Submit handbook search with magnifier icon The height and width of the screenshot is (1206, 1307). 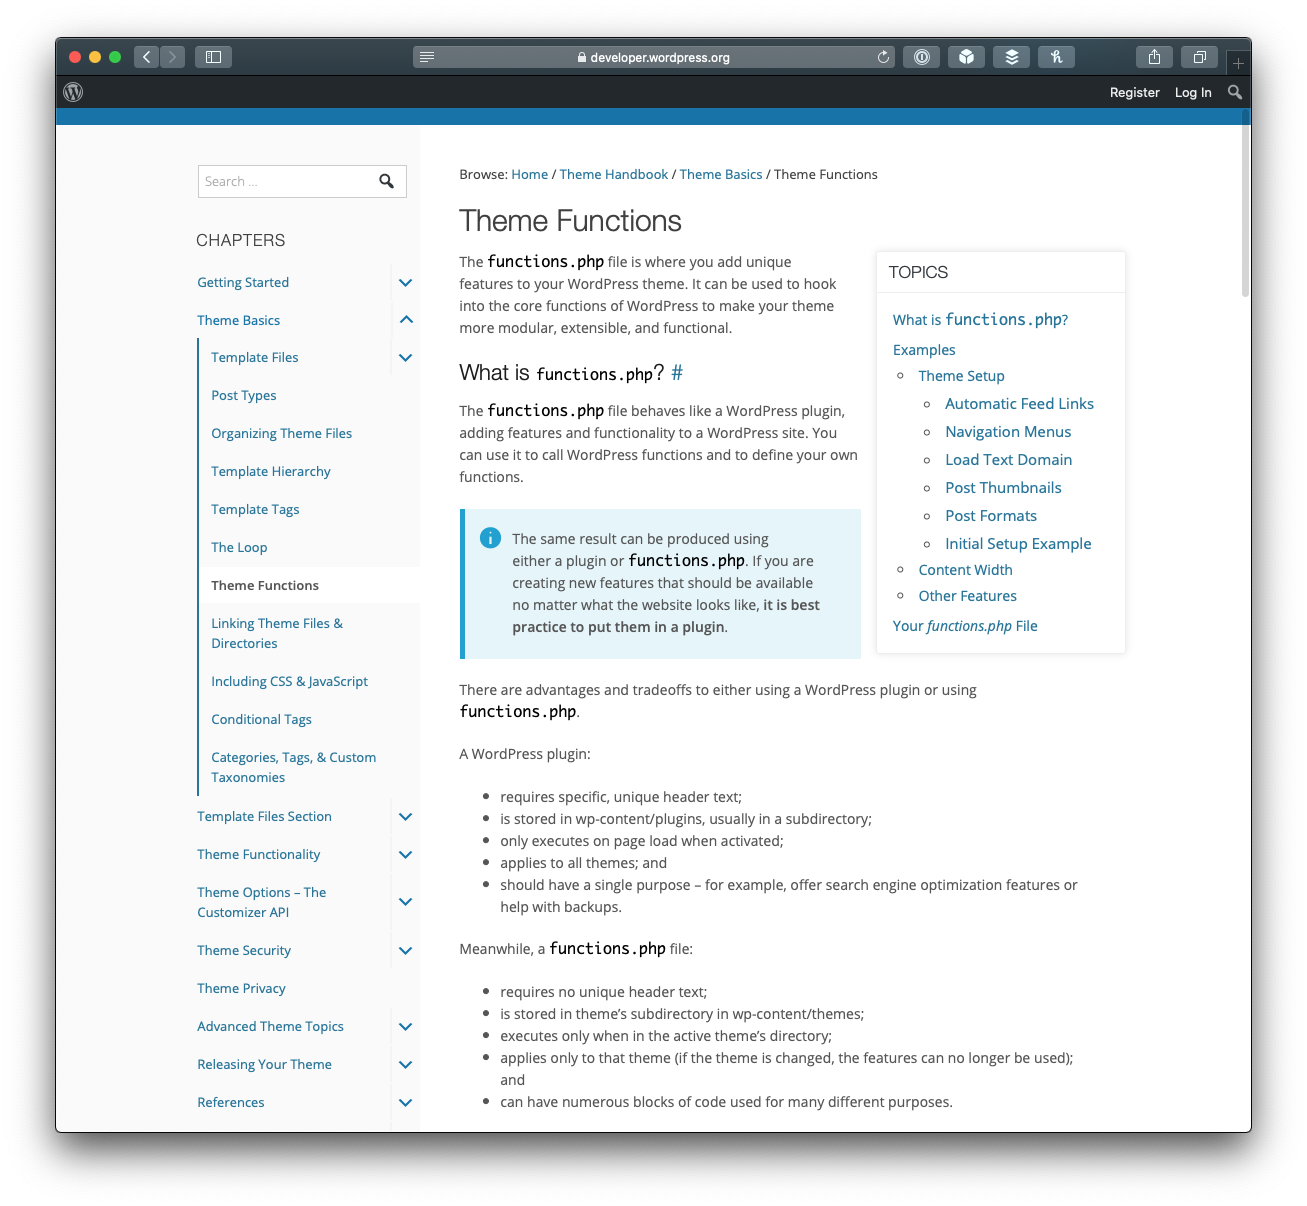[386, 181]
